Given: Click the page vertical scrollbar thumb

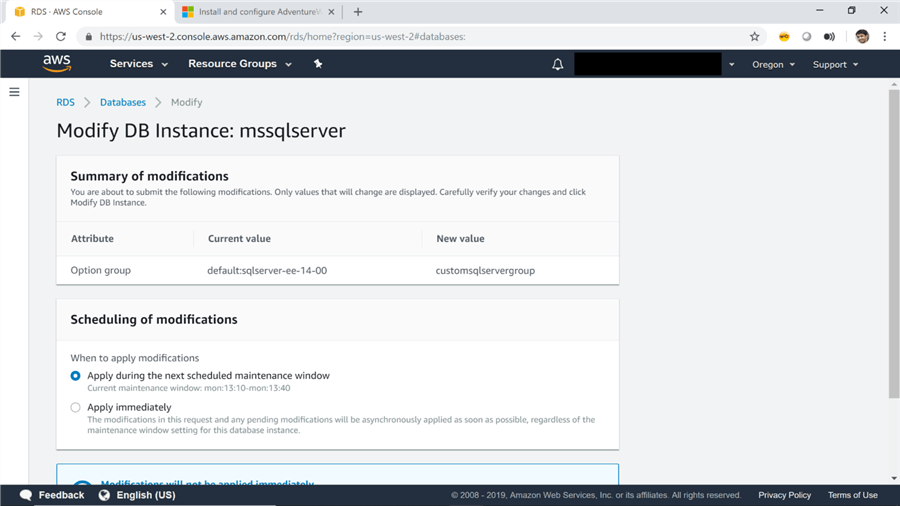Looking at the screenshot, I should 894,243.
